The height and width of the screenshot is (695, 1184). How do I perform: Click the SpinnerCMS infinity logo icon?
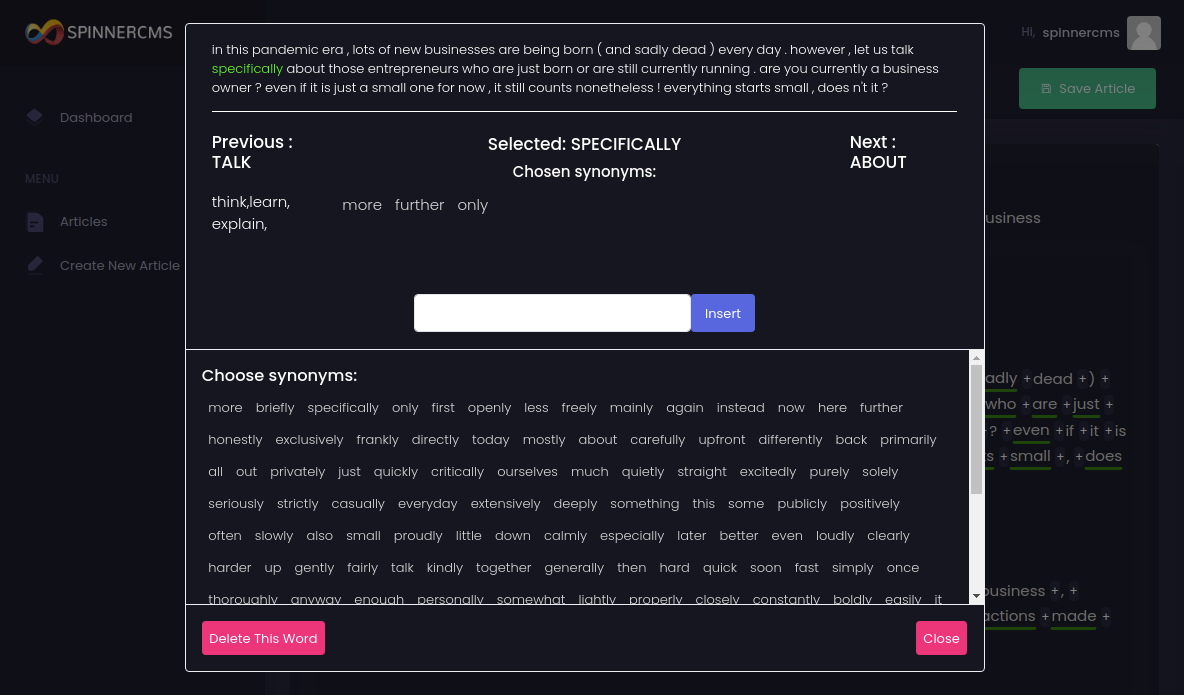pos(44,32)
